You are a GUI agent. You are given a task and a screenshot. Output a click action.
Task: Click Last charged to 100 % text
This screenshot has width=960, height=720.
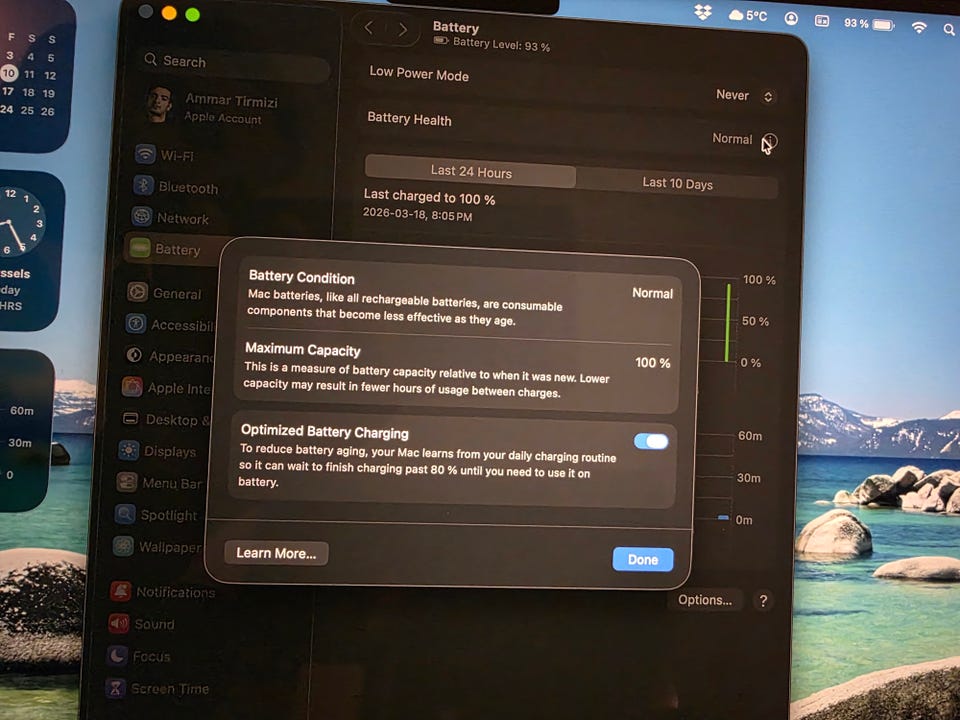coord(429,197)
